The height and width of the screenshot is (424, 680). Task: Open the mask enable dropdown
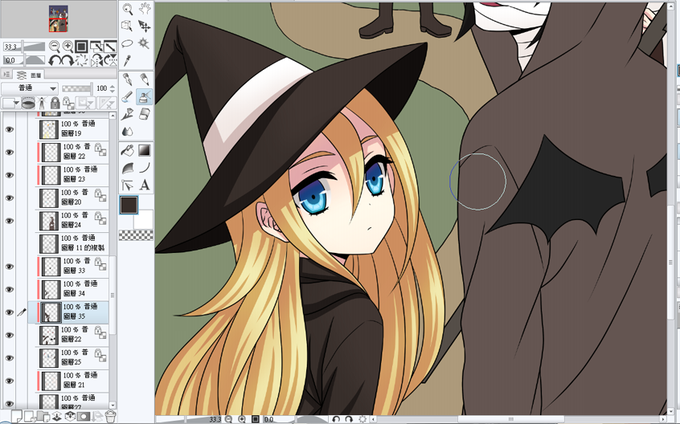click(85, 103)
